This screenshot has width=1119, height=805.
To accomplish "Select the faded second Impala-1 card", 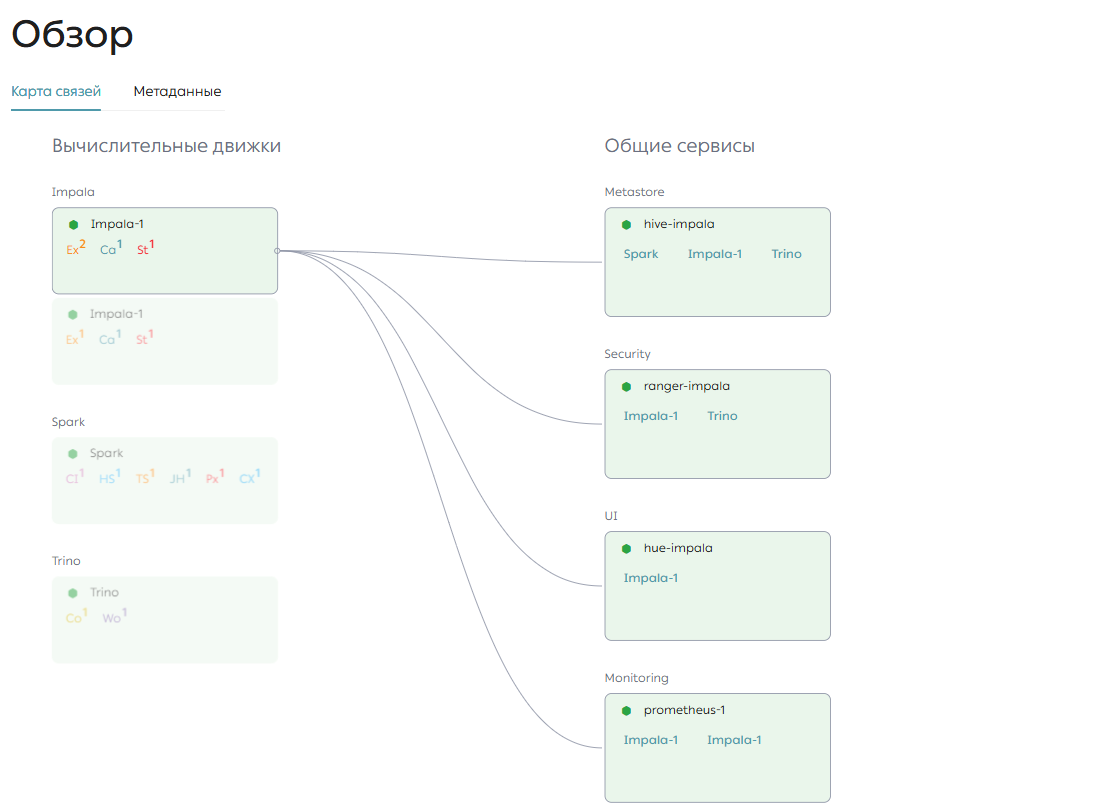I will pyautogui.click(x=165, y=341).
